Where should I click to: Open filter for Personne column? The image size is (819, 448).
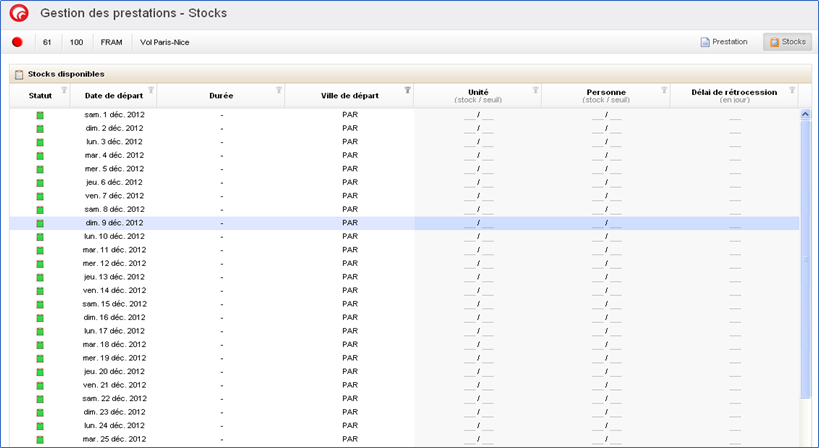point(663,91)
